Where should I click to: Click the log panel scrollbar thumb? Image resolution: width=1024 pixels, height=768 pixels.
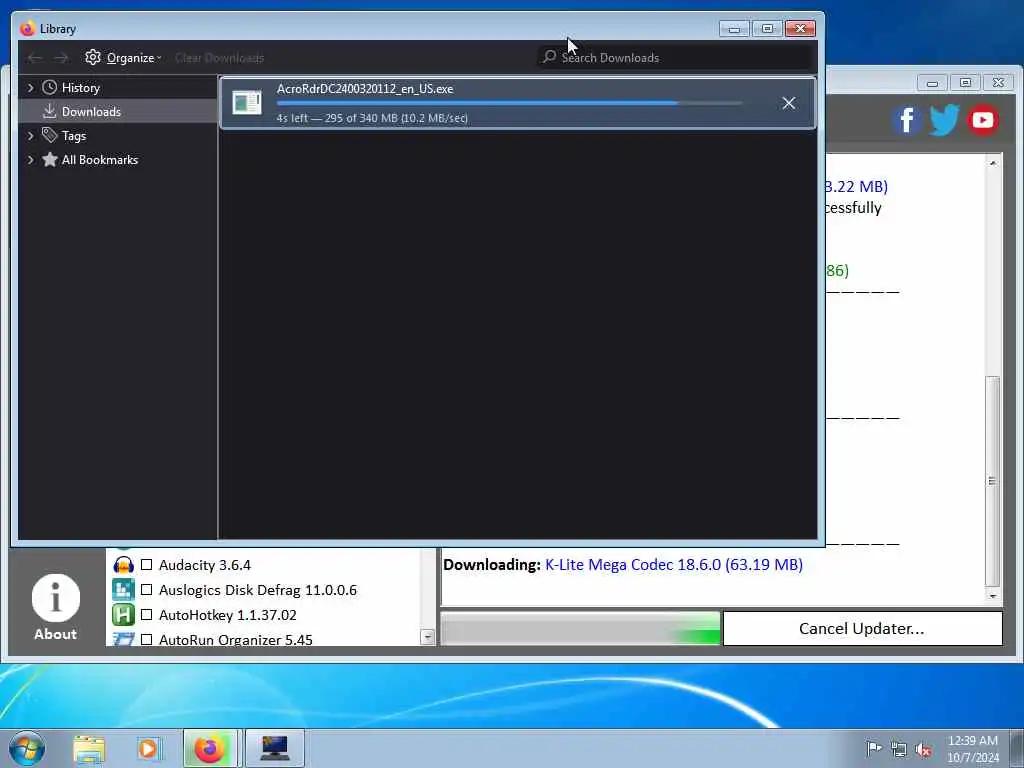tap(993, 481)
